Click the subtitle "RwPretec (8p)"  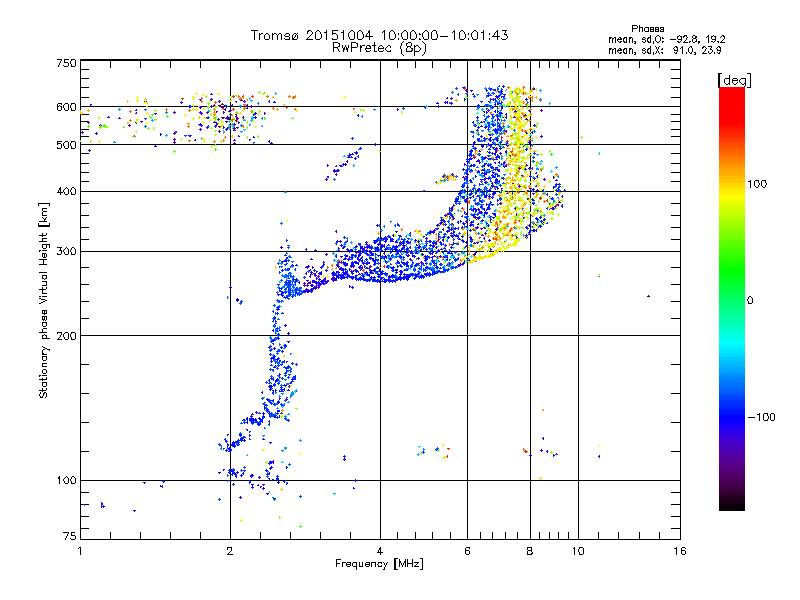[x=379, y=48]
